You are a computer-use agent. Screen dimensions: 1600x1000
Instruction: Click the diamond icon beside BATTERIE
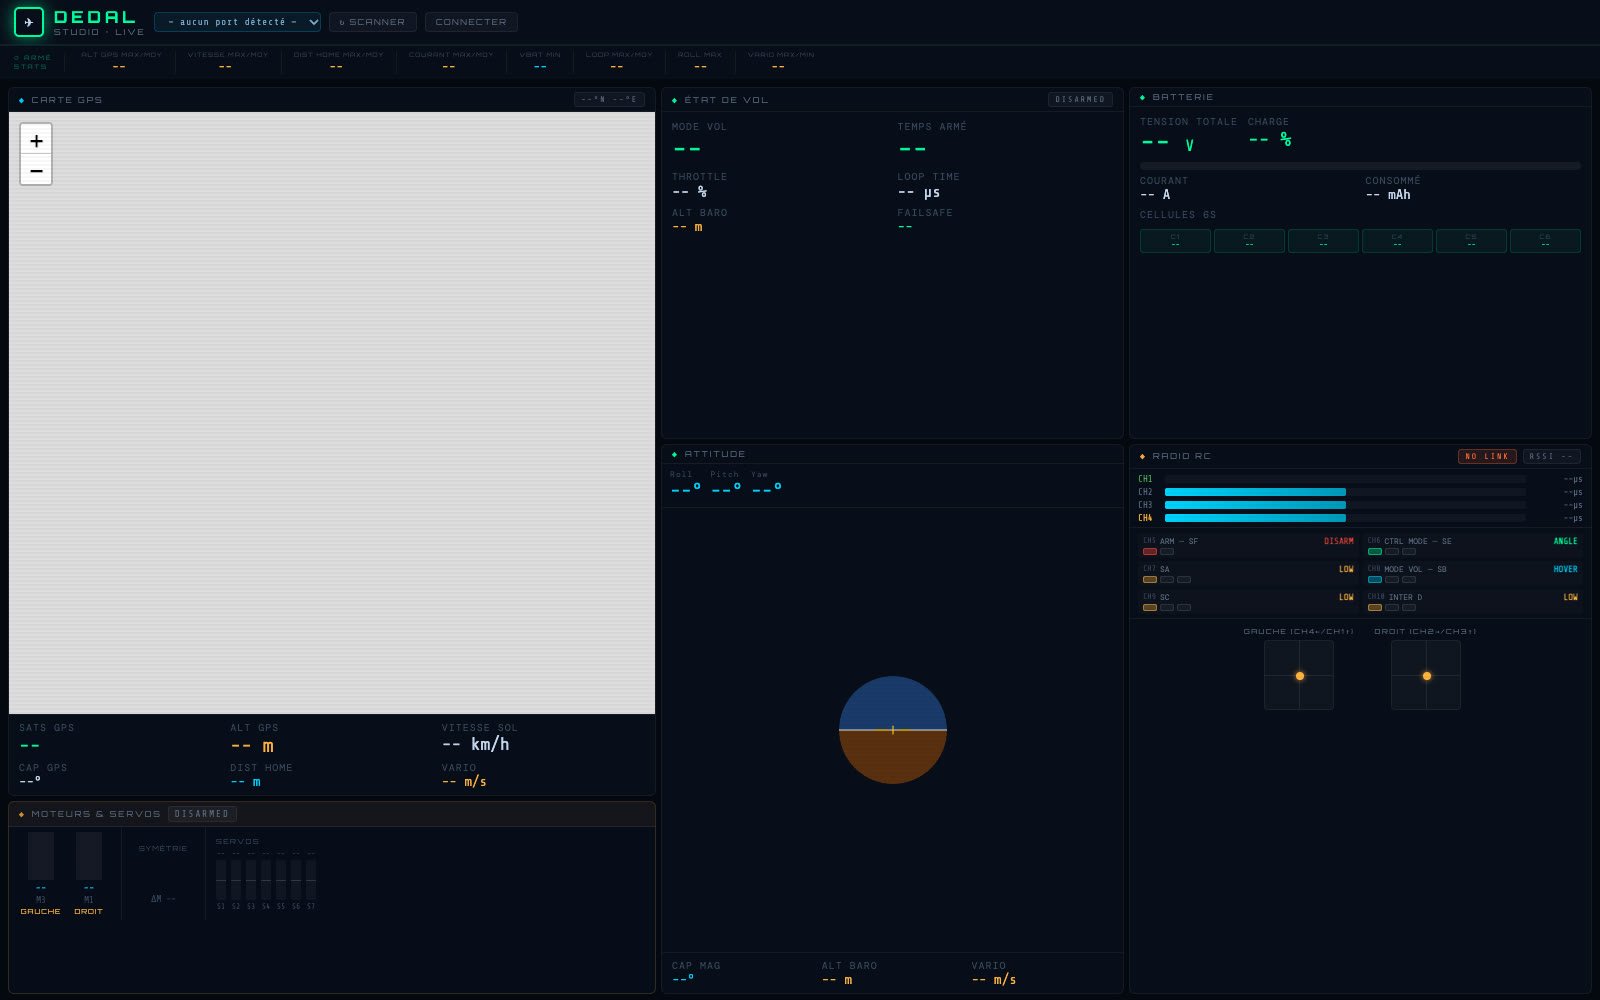pos(1143,97)
